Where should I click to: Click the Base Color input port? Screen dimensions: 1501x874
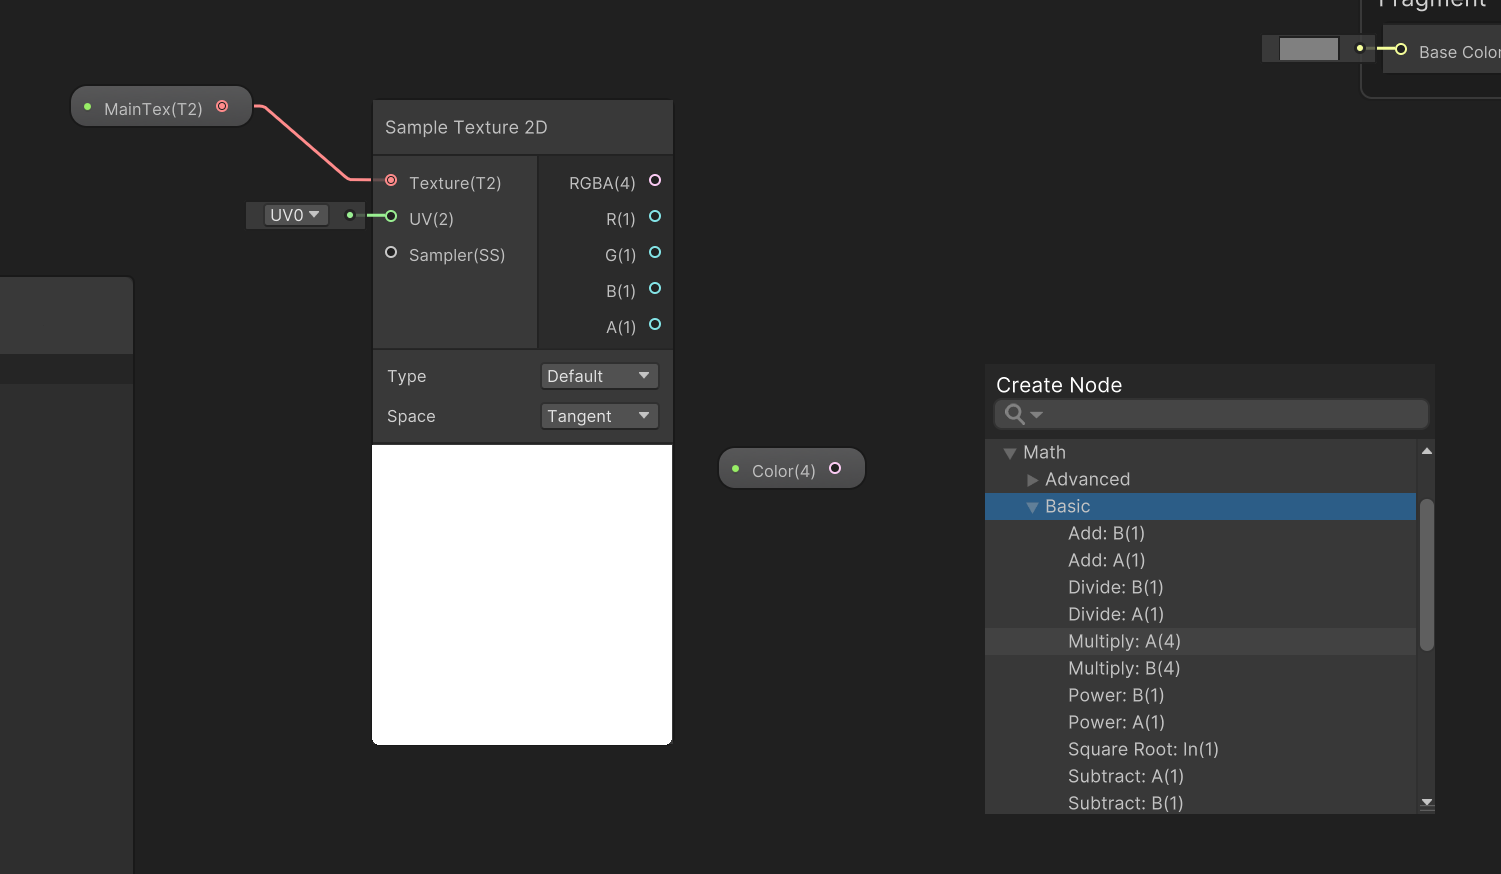tap(1400, 49)
